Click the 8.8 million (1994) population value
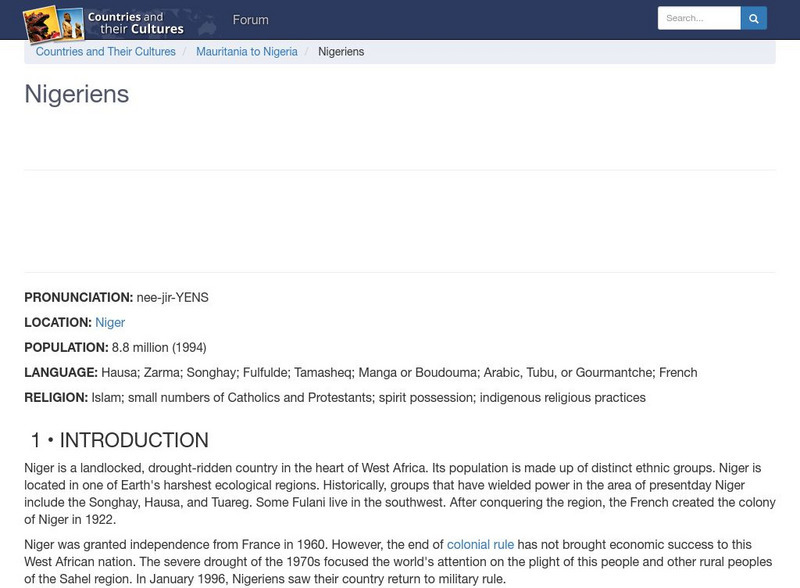The width and height of the screenshot is (800, 588). pyautogui.click(x=159, y=348)
